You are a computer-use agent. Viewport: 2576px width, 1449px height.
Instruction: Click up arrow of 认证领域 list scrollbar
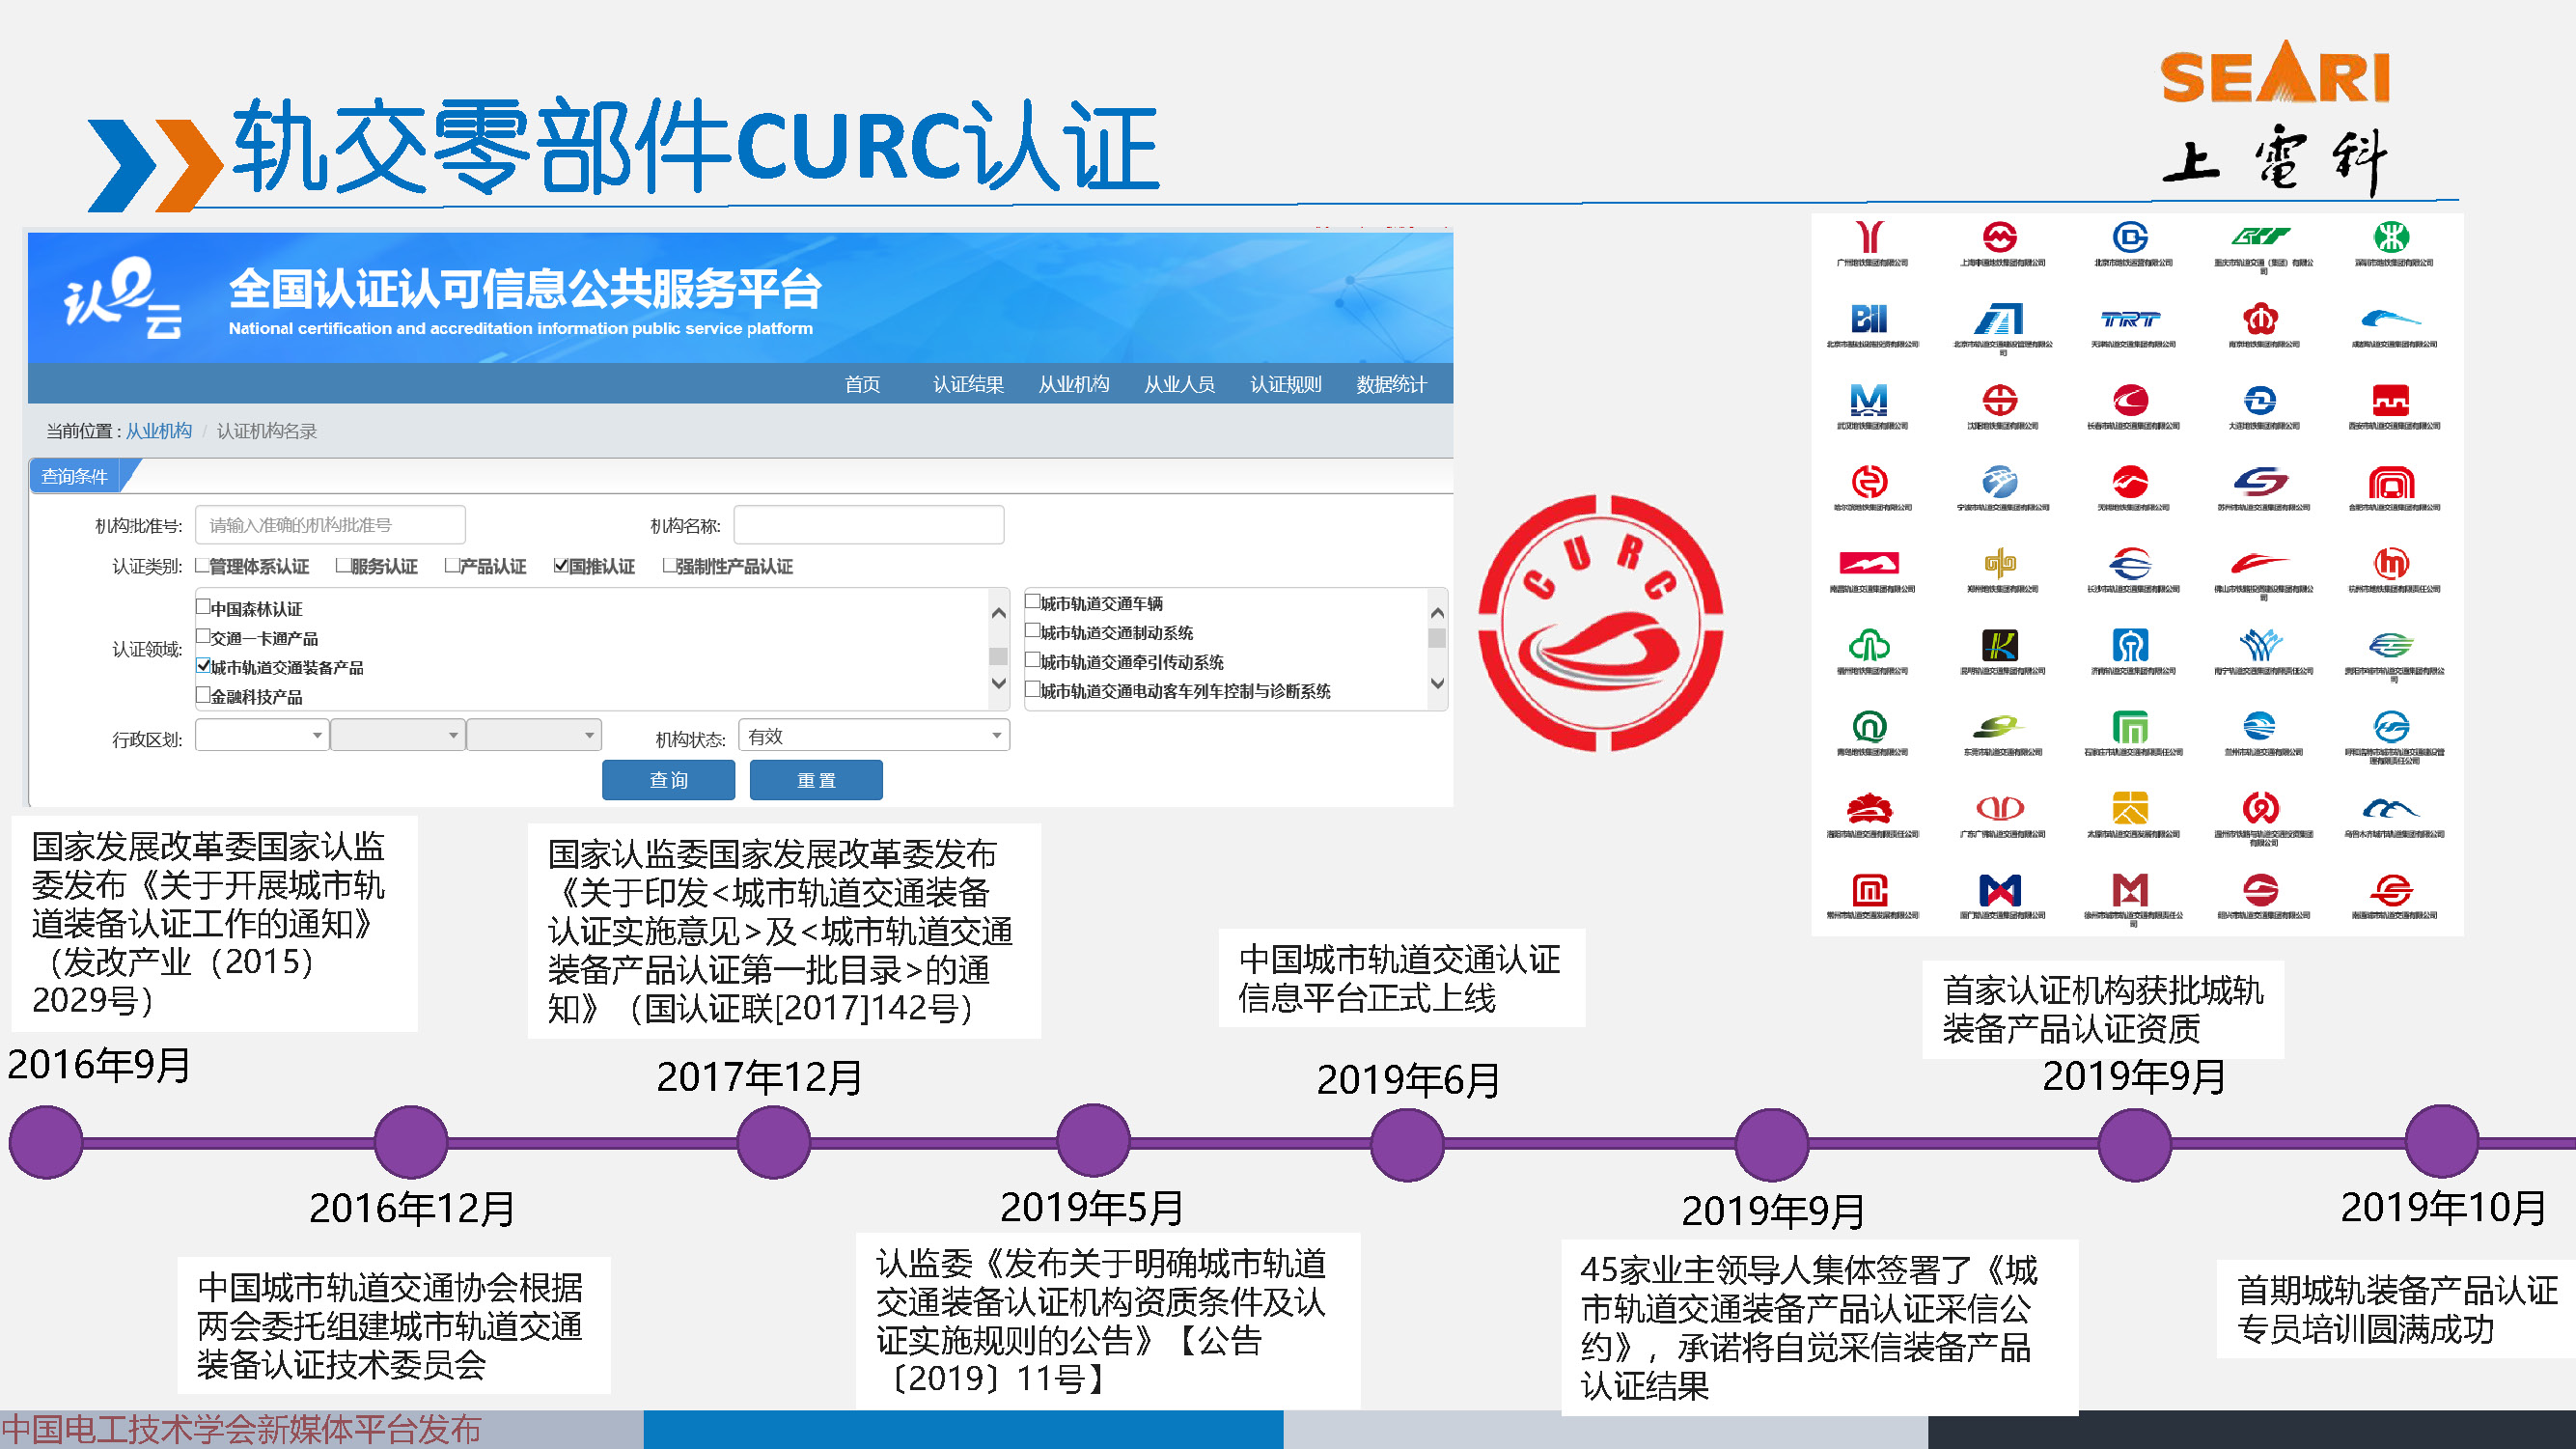[998, 612]
